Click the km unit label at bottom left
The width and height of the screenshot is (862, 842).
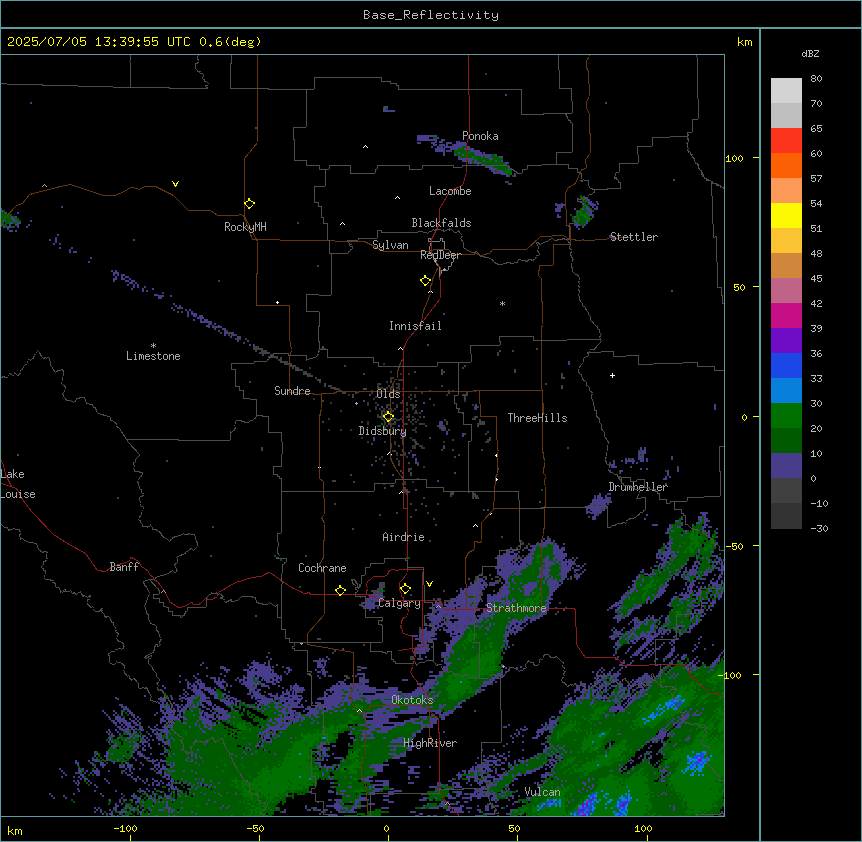[15, 831]
